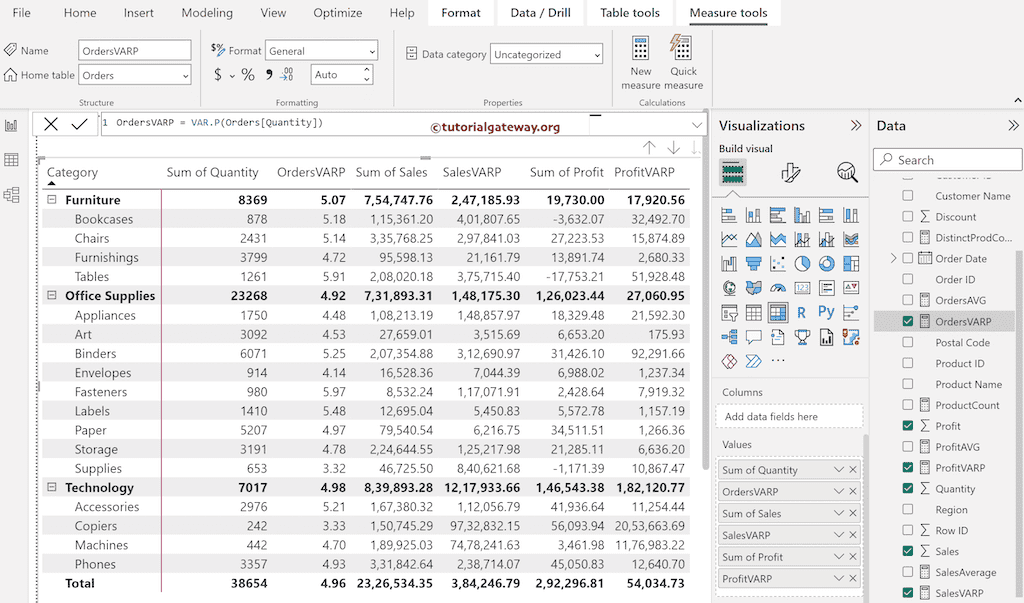Click the Search box in the Data pane
This screenshot has width=1024, height=603.
[x=946, y=159]
